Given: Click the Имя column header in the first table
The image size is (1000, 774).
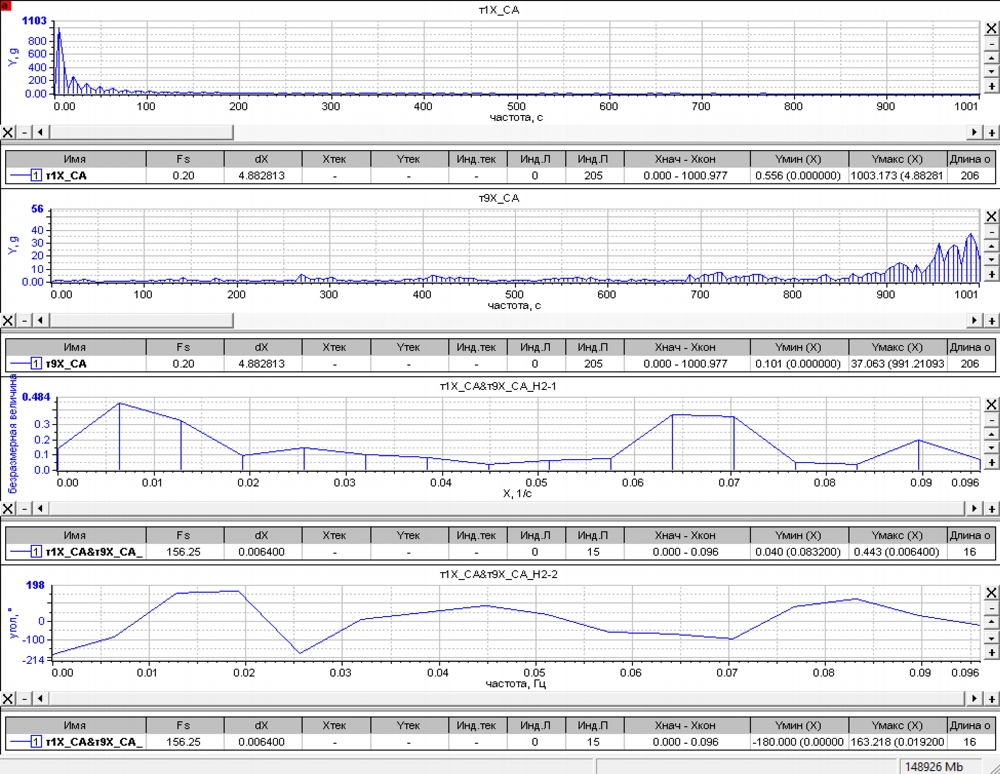Looking at the screenshot, I should [75, 158].
